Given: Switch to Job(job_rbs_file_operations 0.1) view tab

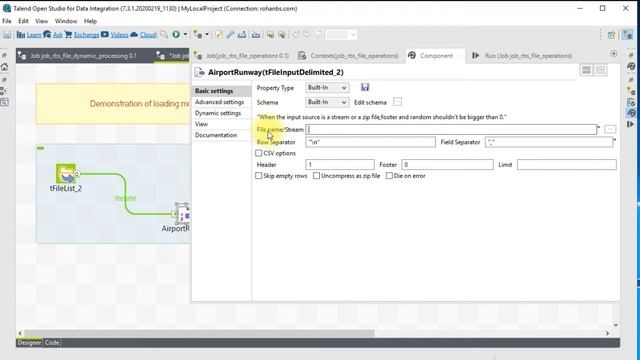Looking at the screenshot, I should (x=242, y=56).
